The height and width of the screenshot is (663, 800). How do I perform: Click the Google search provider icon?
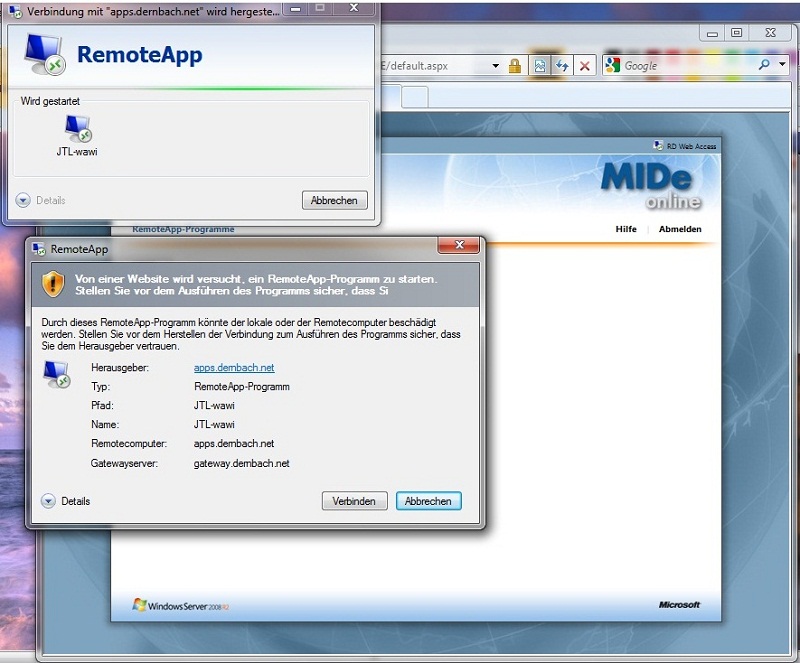coord(612,65)
